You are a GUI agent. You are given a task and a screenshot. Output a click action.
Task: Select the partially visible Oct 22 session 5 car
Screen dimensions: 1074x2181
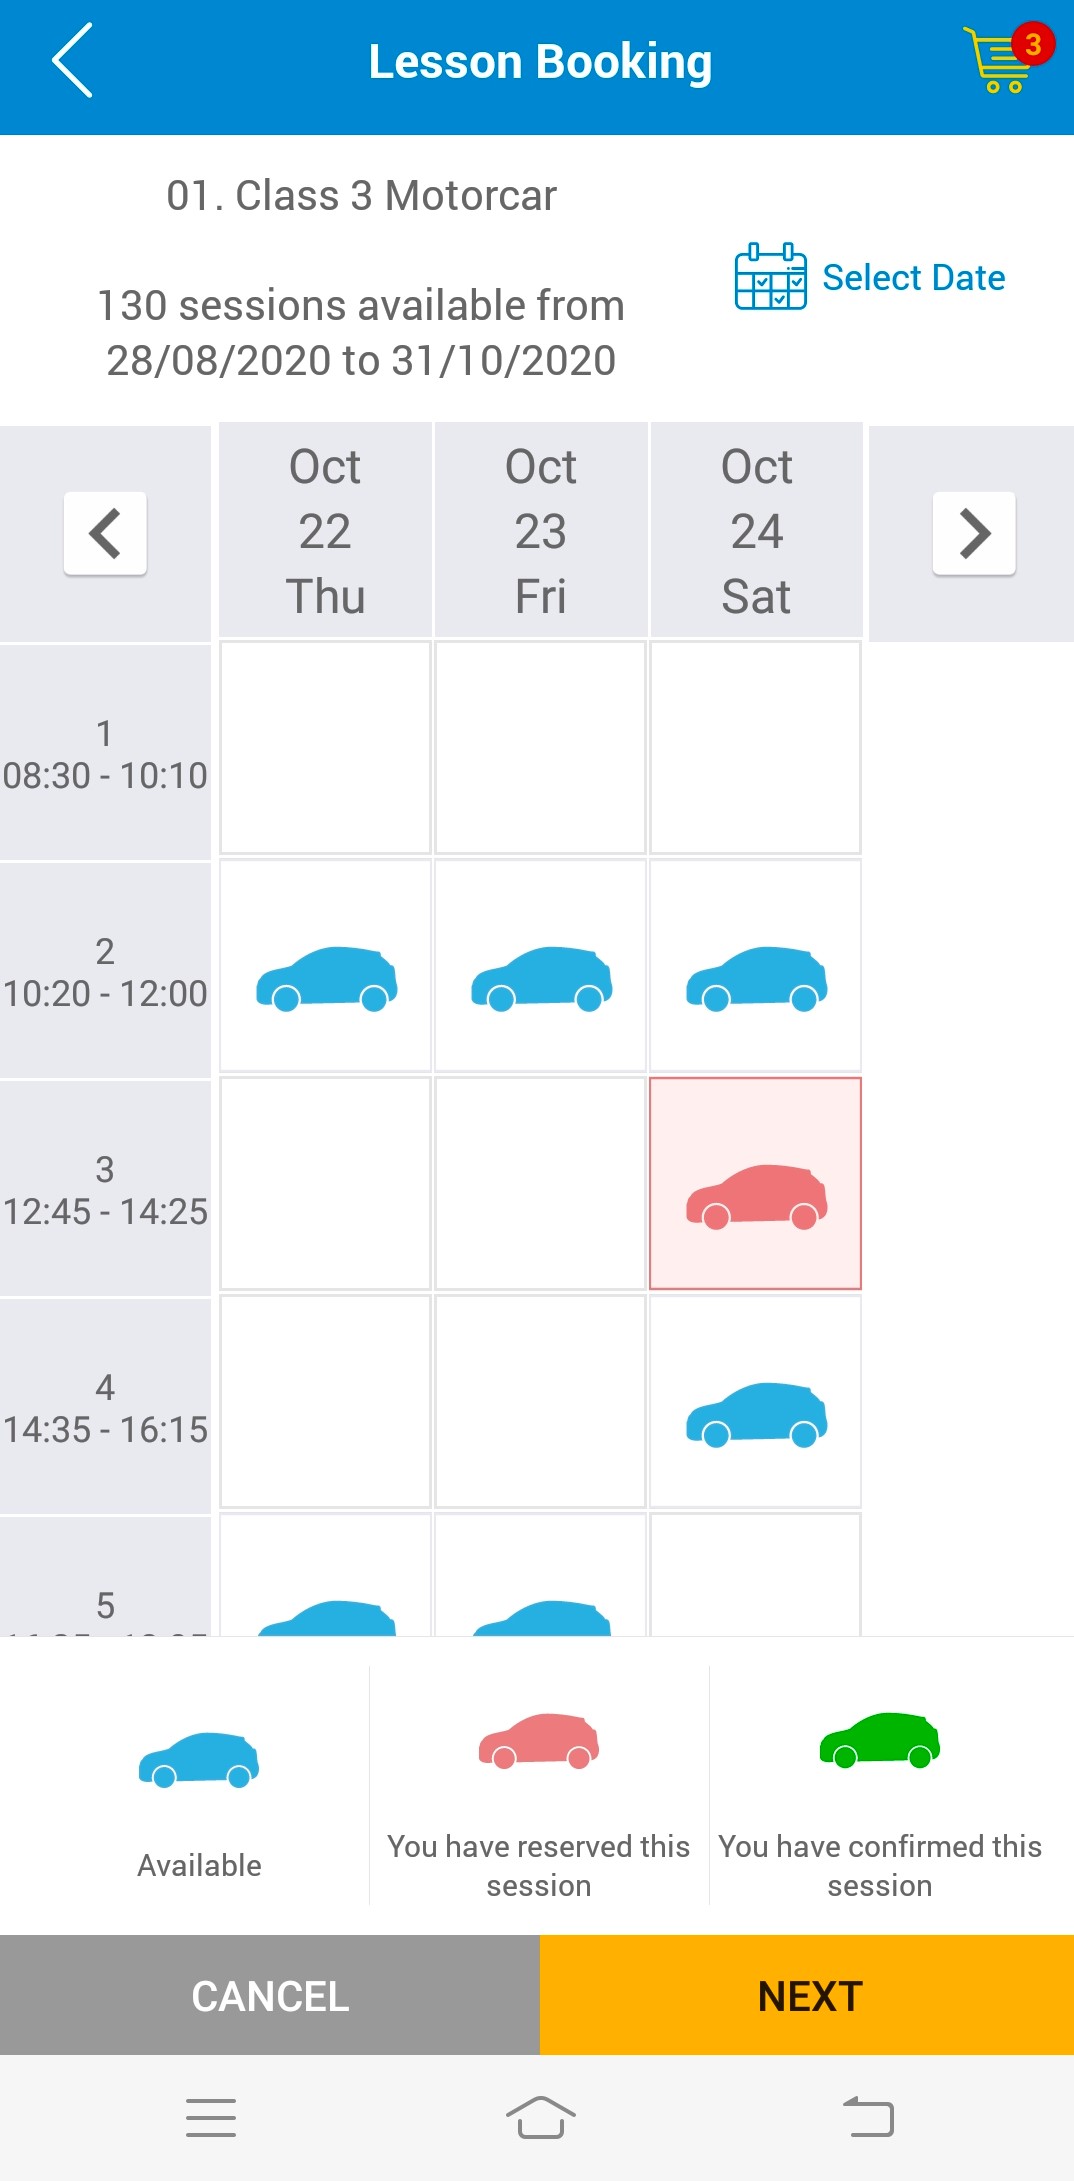point(326,1615)
